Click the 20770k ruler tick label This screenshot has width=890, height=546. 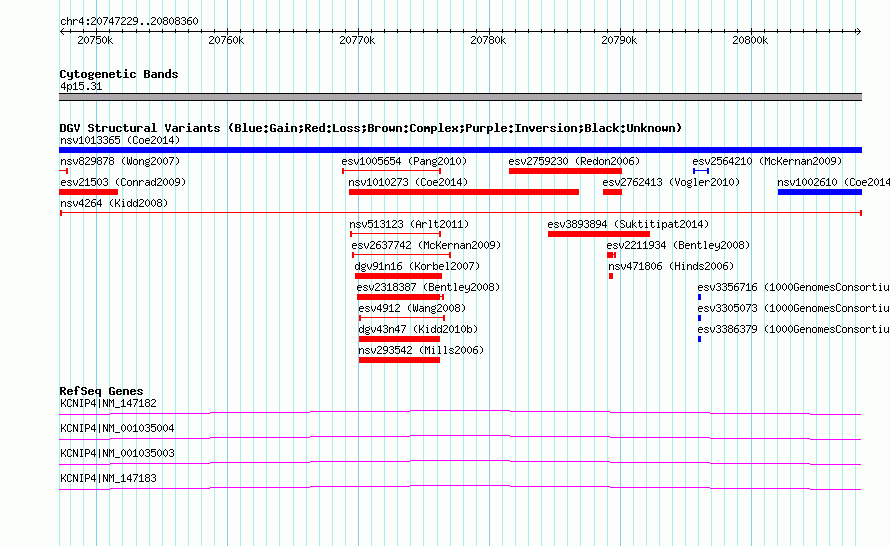tap(357, 40)
